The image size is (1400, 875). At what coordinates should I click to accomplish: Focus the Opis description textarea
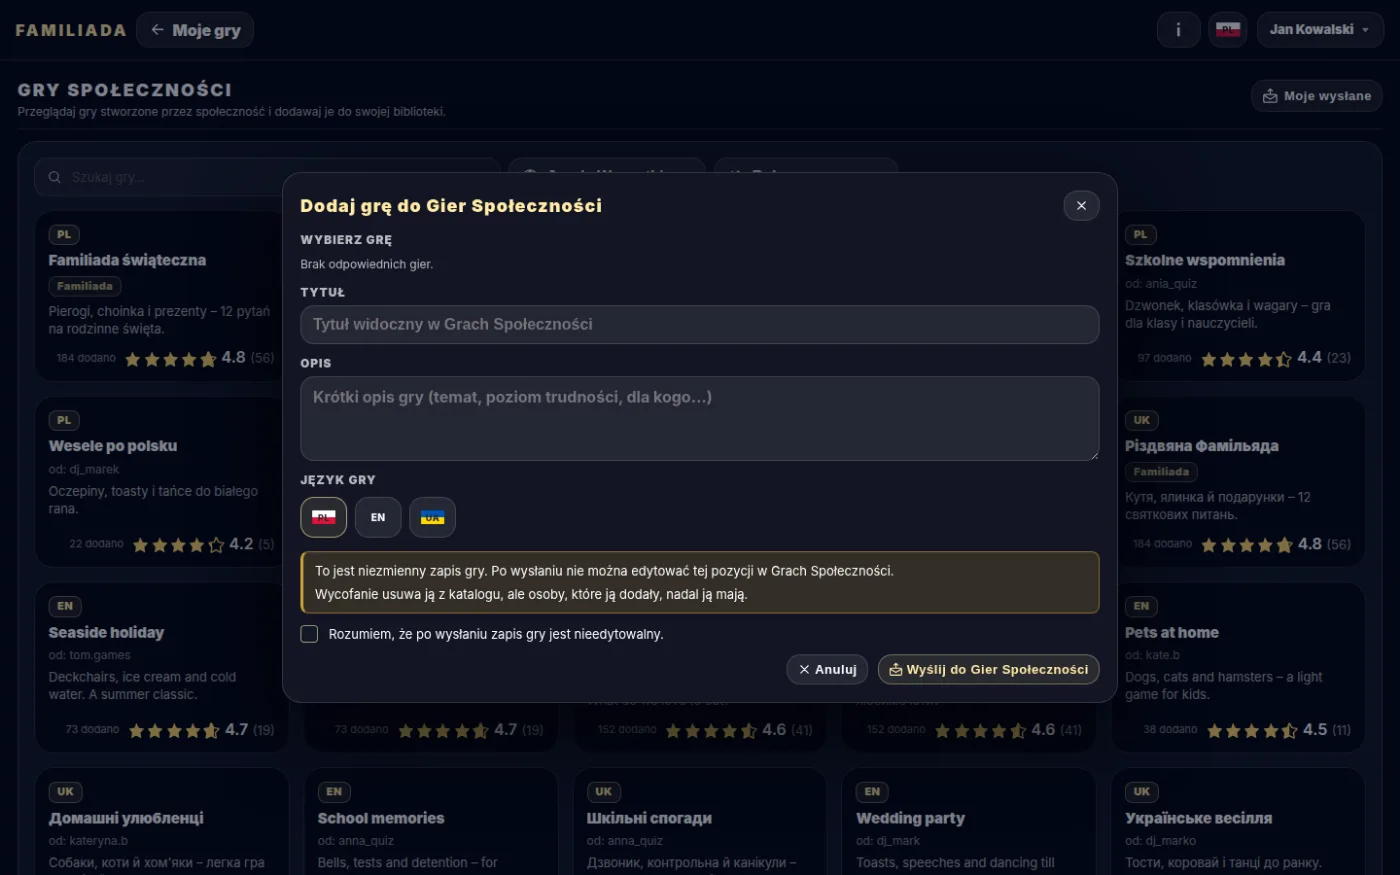pos(699,418)
